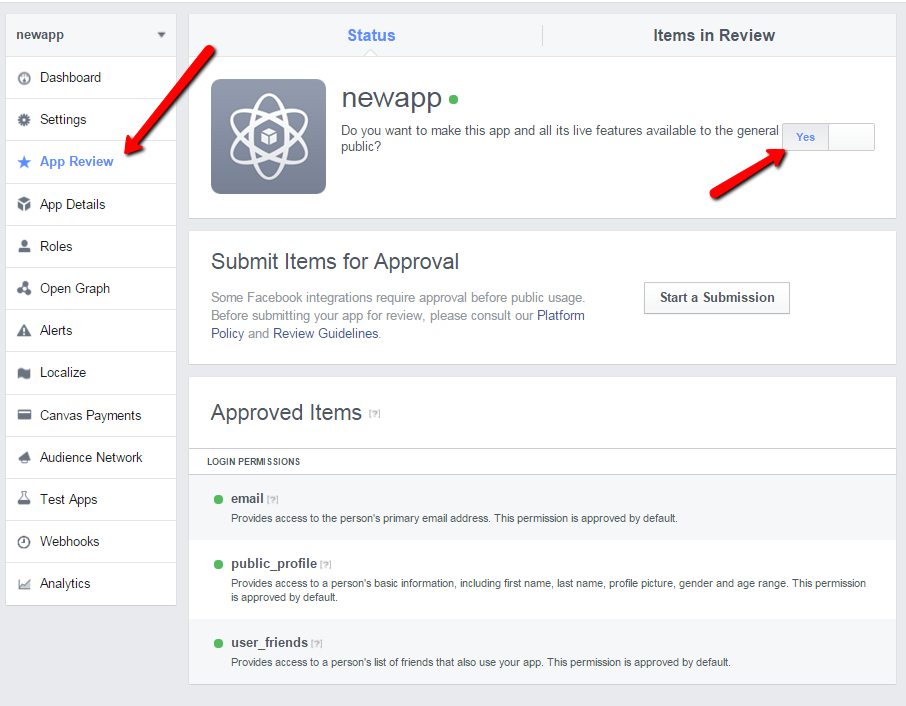906x706 pixels.
Task: Click the Settings gear icon
Action: tap(24, 120)
